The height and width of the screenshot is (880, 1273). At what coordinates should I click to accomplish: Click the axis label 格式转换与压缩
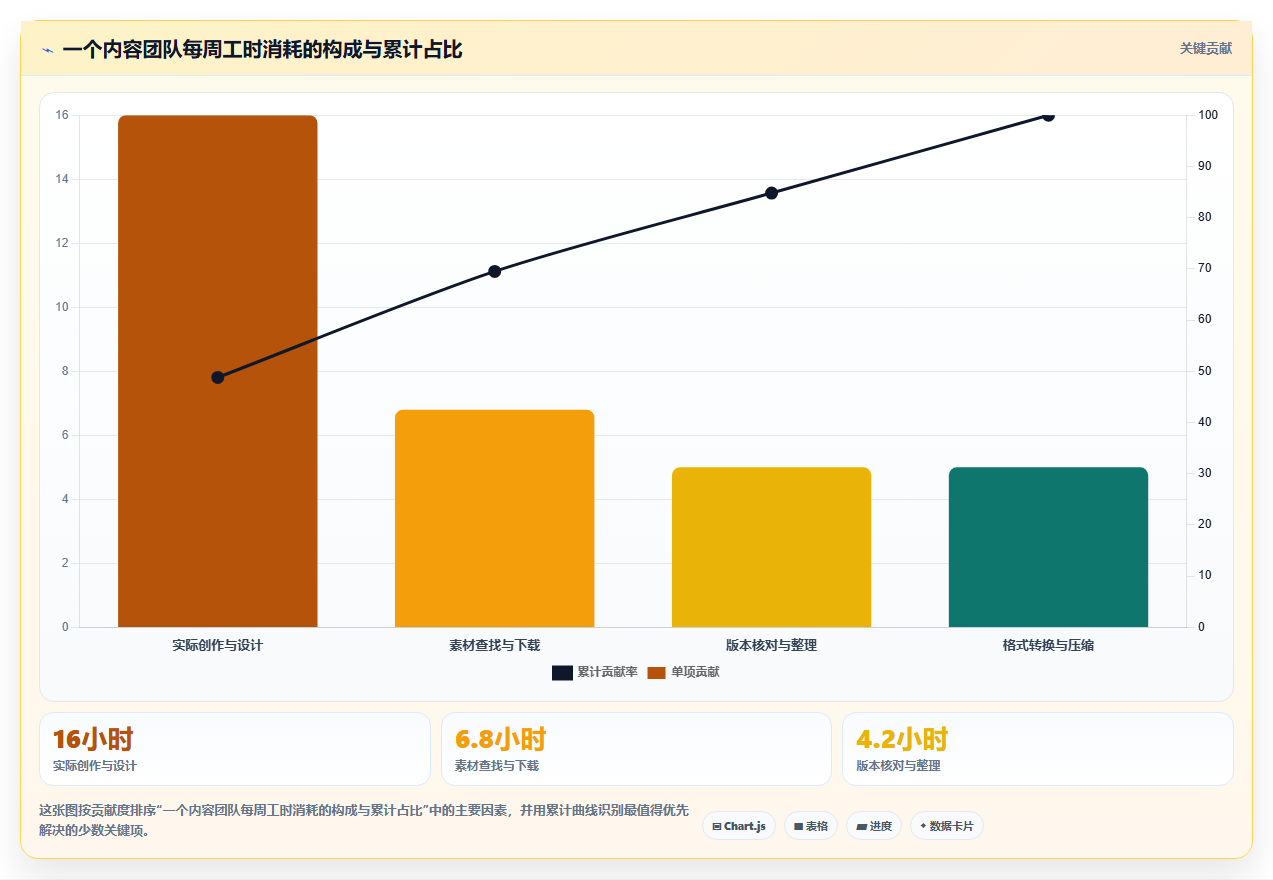point(1048,645)
